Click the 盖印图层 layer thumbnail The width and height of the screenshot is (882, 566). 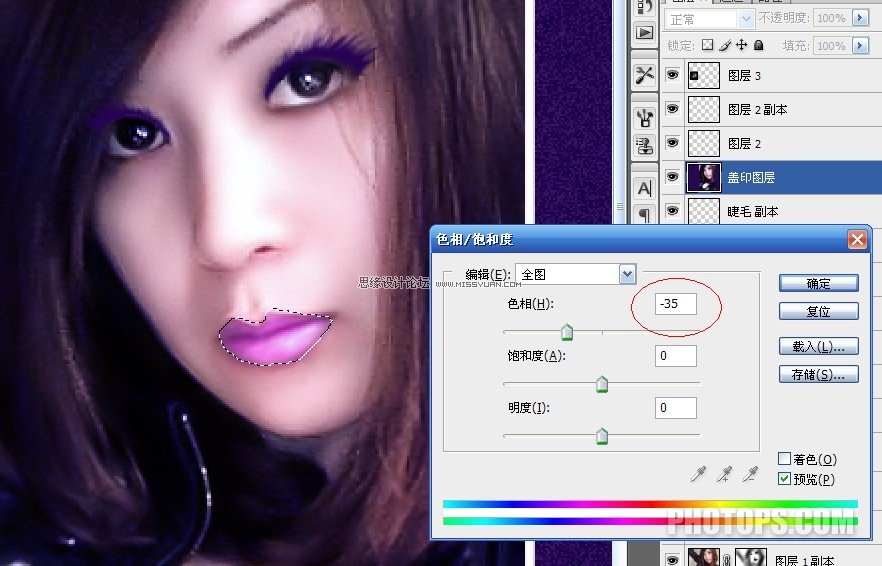(x=704, y=177)
